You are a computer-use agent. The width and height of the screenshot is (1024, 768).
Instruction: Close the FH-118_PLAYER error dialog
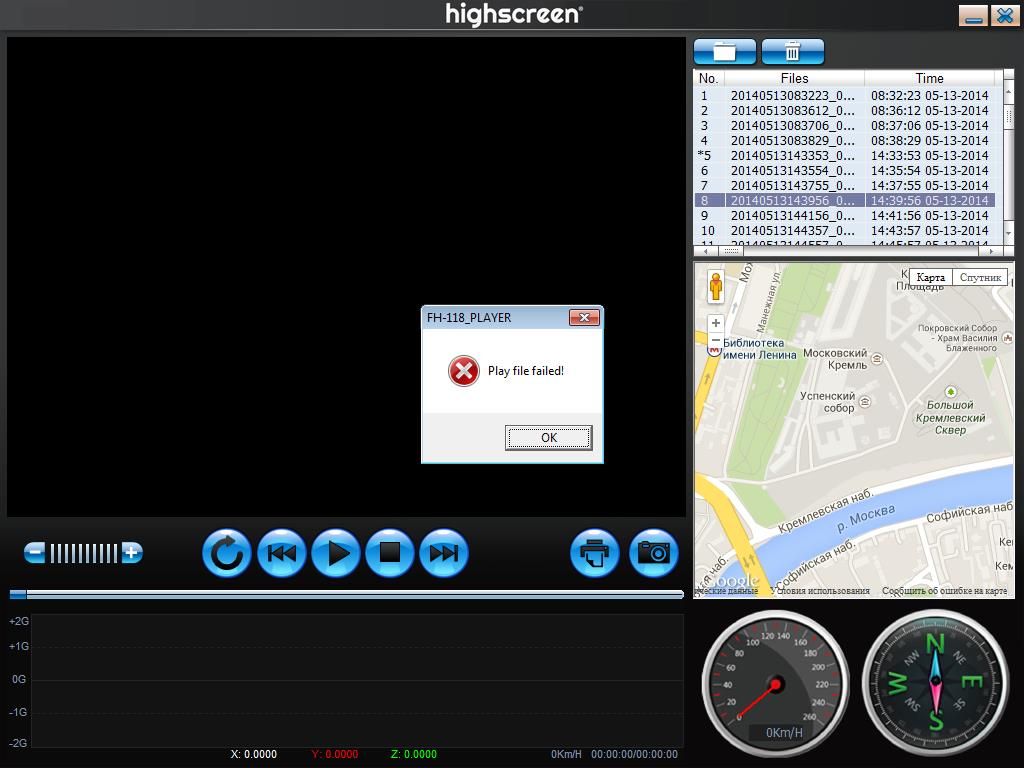click(584, 317)
